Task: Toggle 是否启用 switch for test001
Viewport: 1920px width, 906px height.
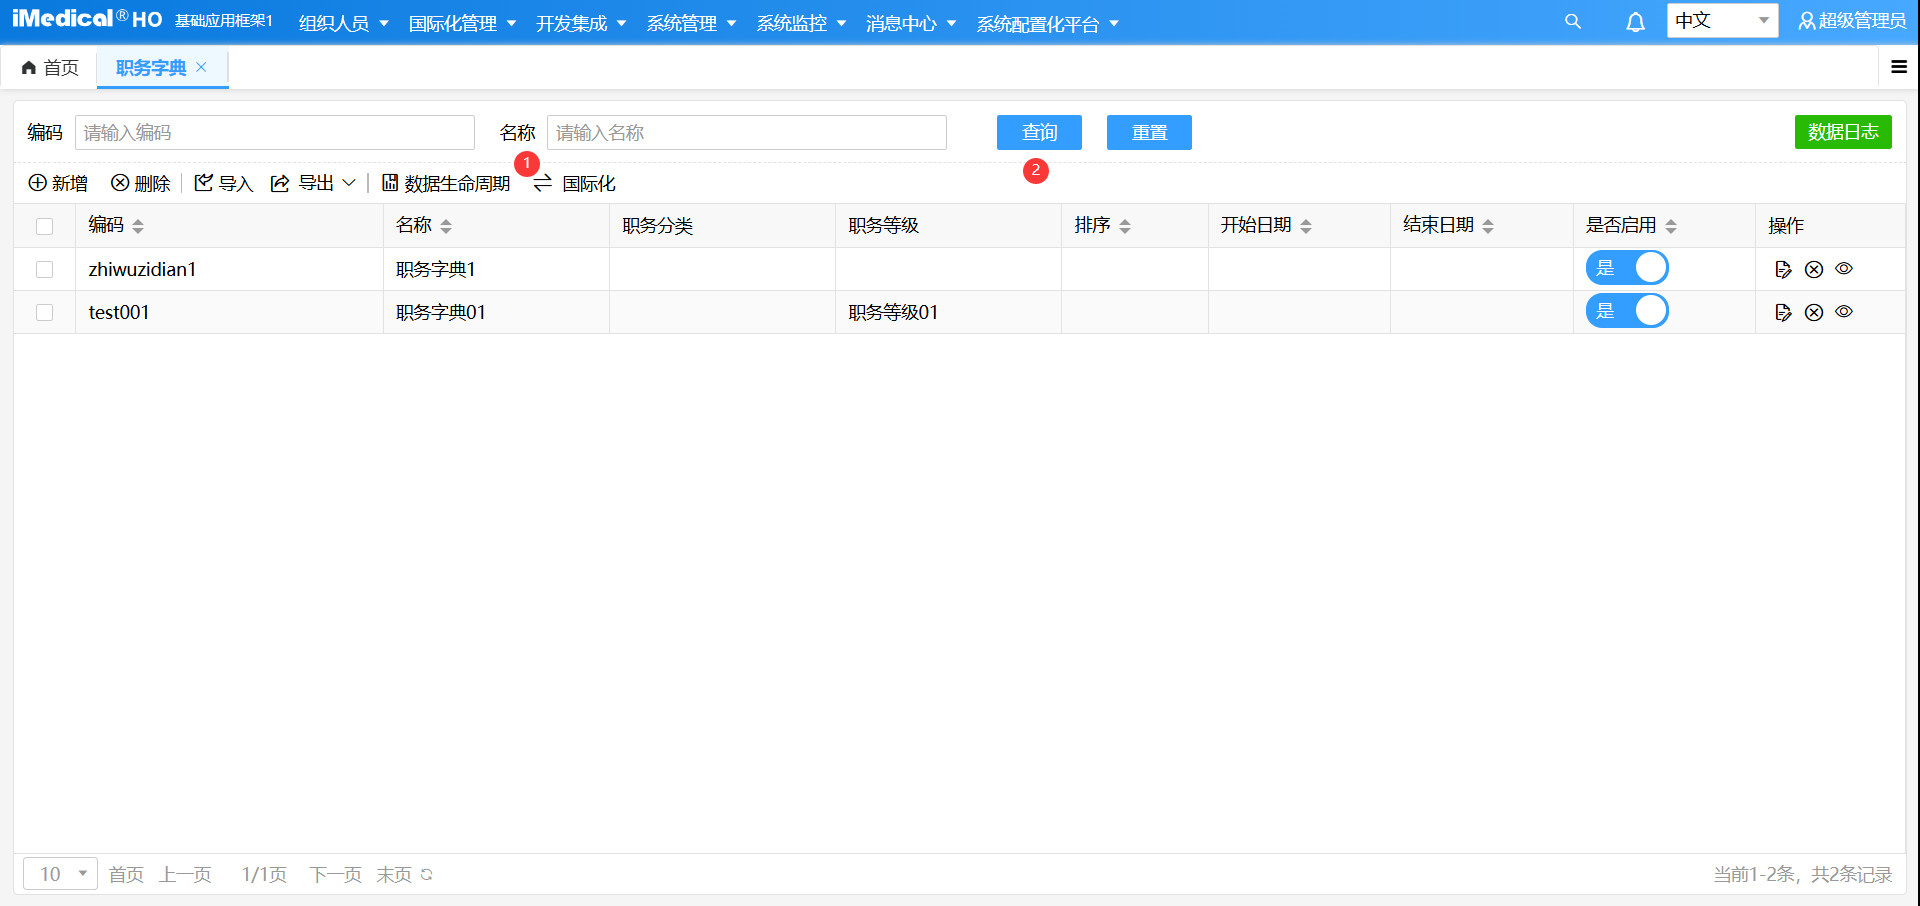Action: (x=1627, y=311)
